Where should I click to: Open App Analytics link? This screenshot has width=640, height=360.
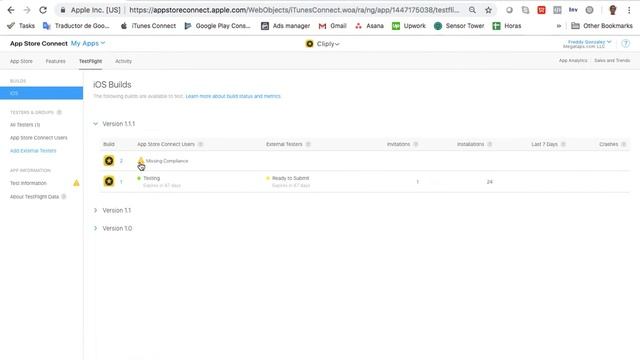tap(573, 60)
